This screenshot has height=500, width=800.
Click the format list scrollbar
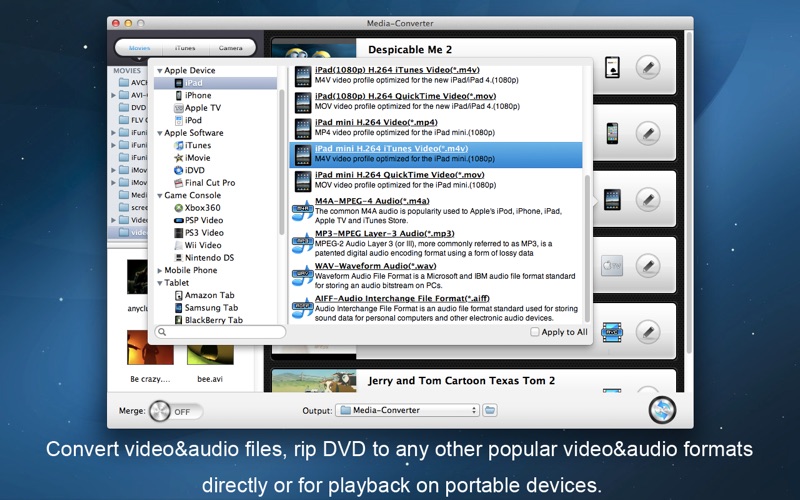tap(587, 249)
